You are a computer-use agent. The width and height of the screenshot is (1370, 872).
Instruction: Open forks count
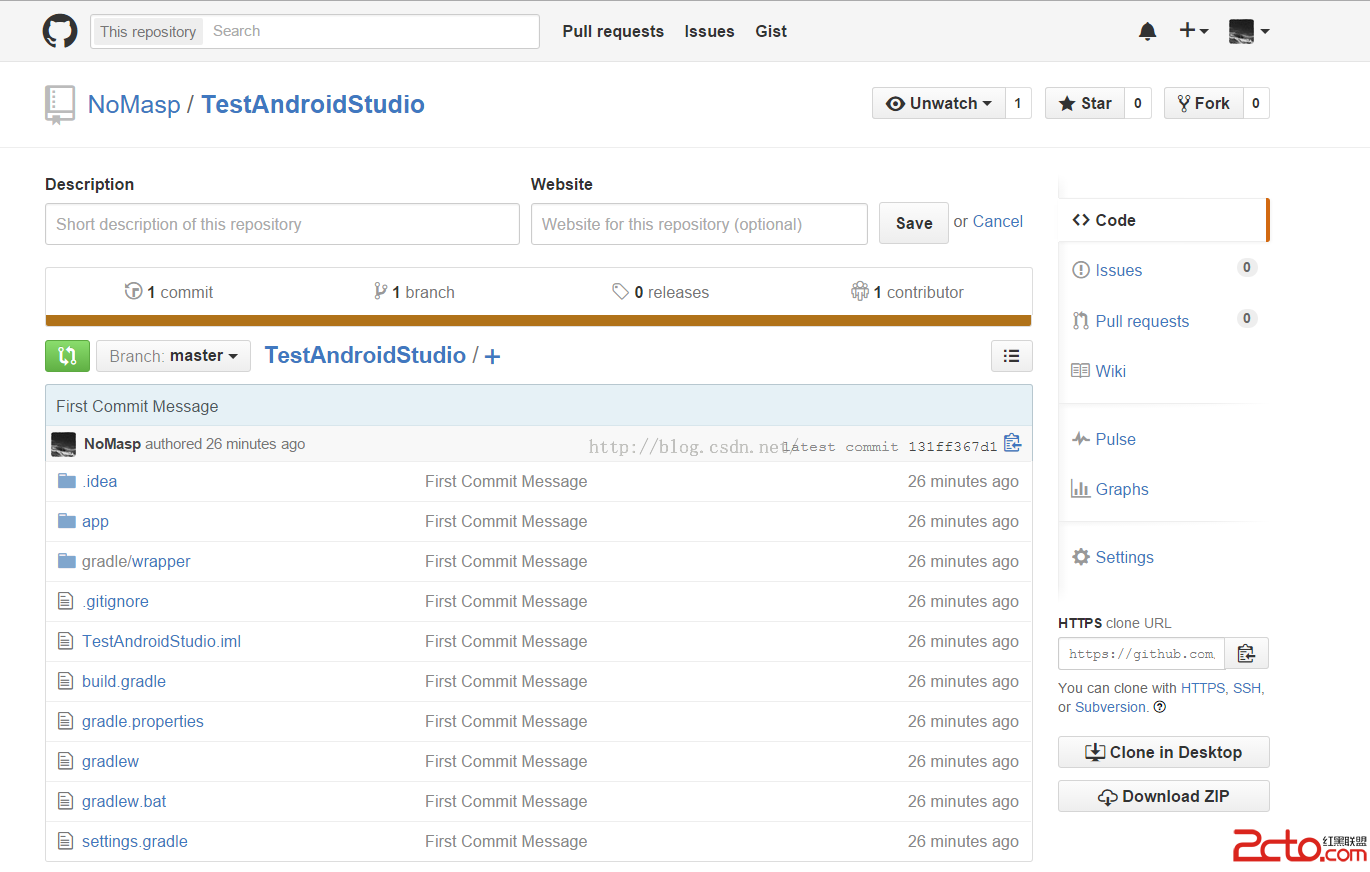point(1256,103)
